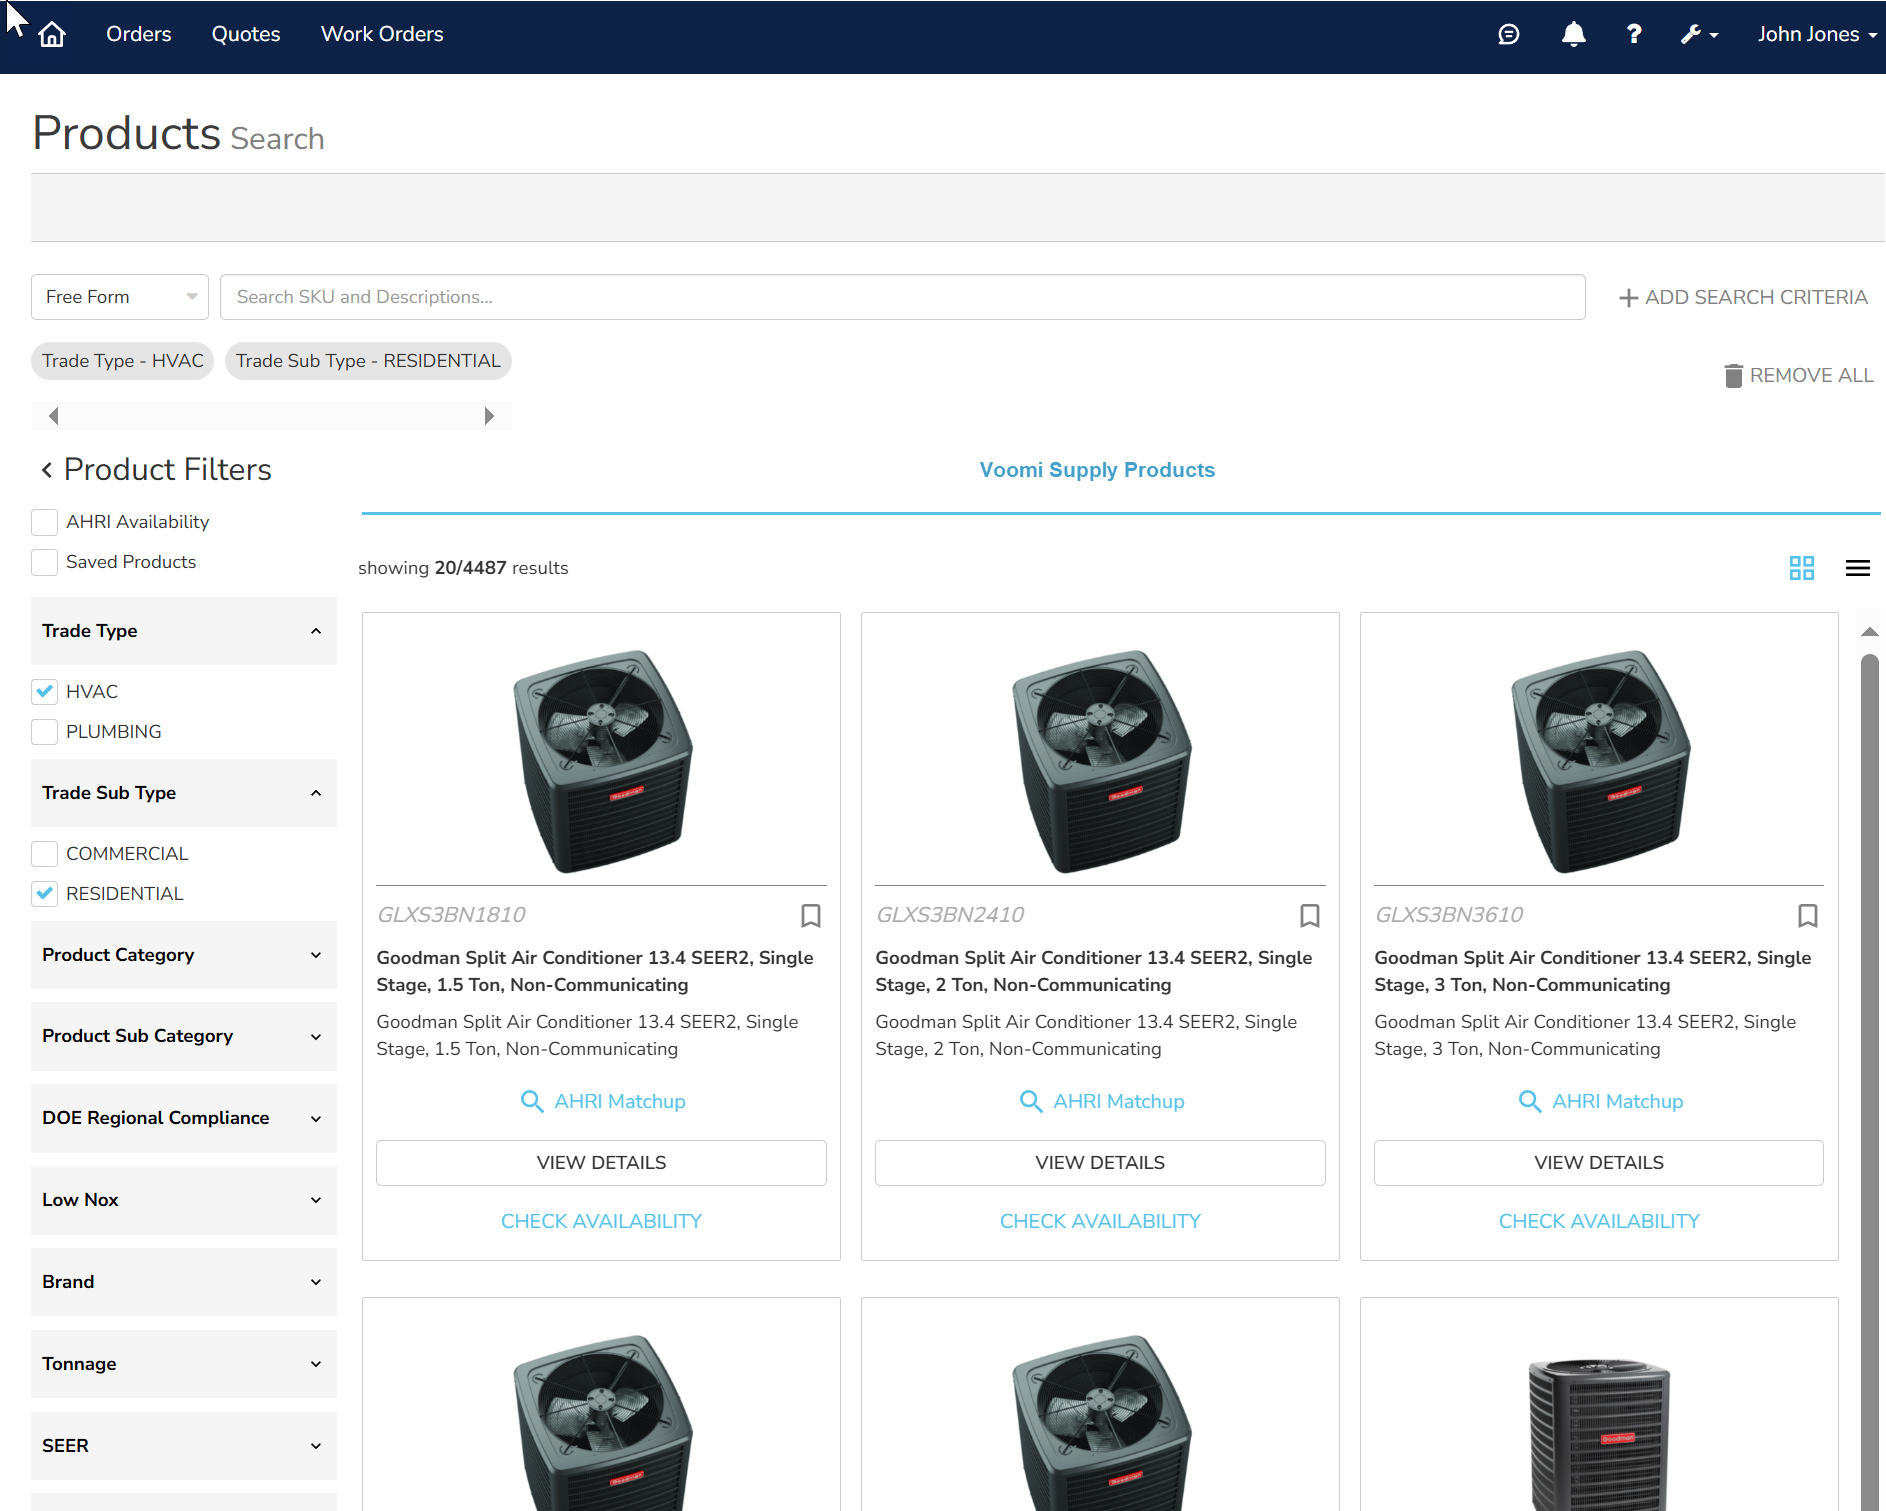Viewport: 1886px width, 1511px height.
Task: Click the GLXS3BN1810 product image
Action: [601, 760]
